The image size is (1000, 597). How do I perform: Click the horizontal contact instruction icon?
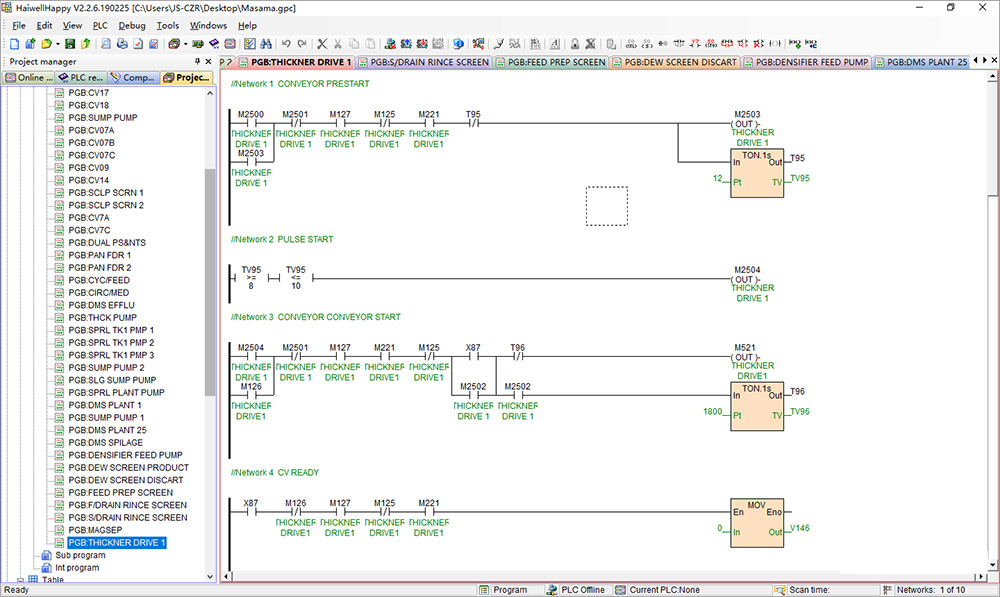point(663,43)
